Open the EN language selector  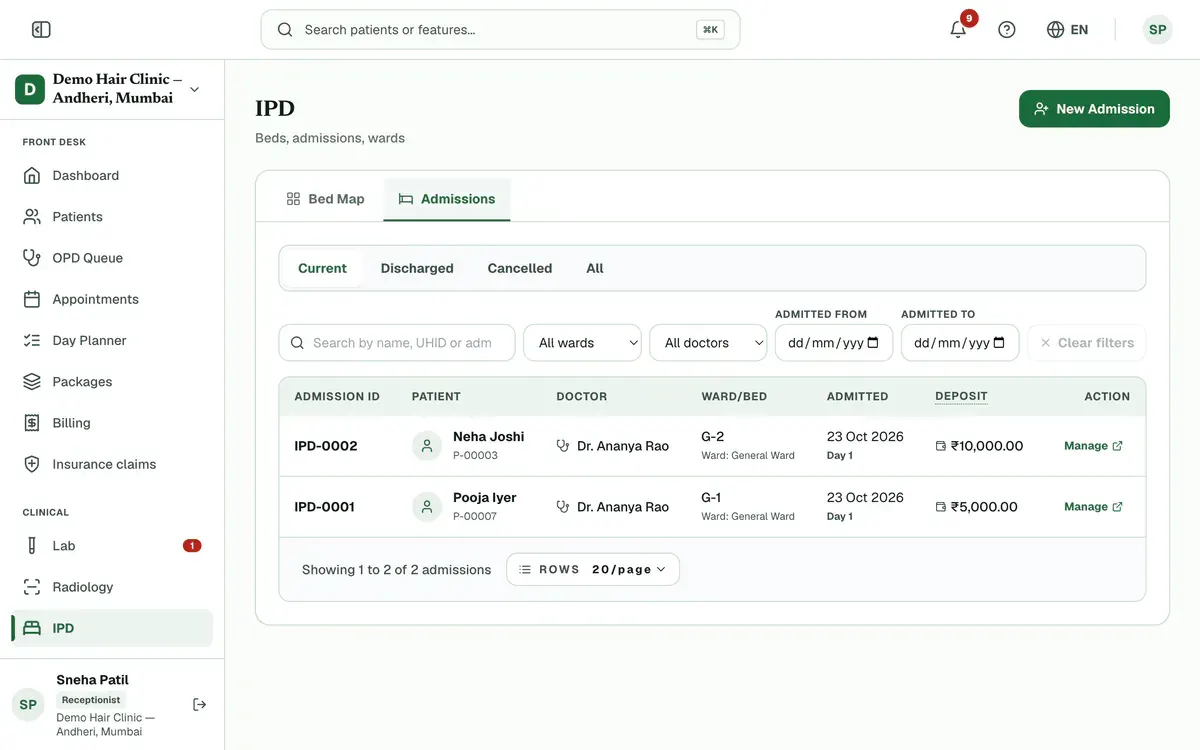click(x=1067, y=30)
